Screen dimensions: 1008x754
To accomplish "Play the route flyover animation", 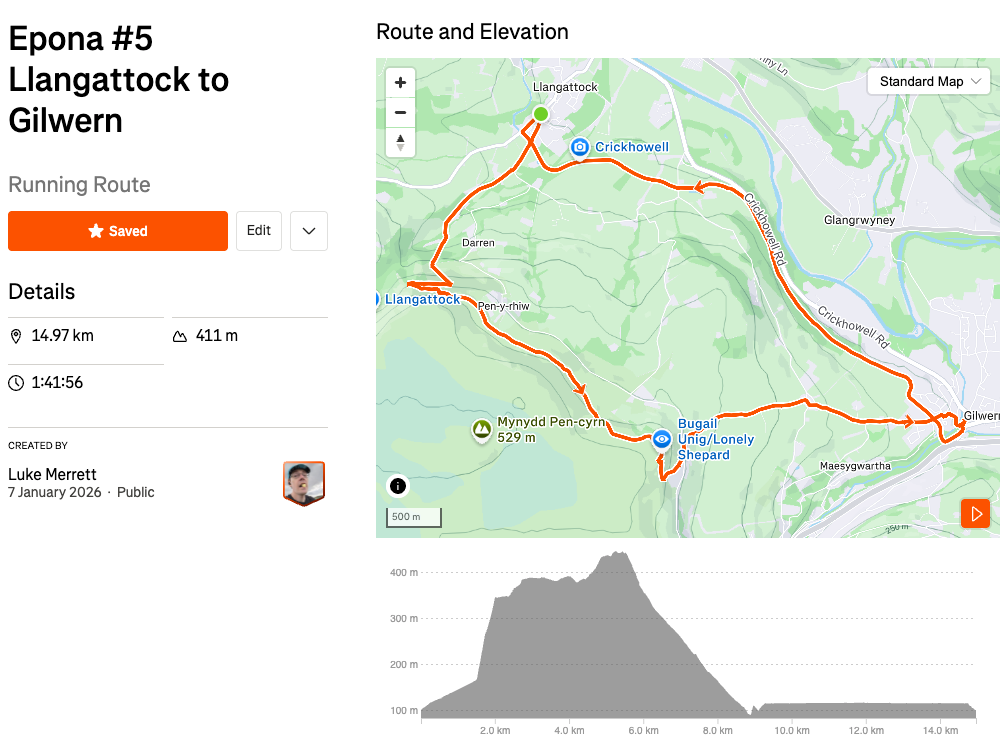I will tap(975, 514).
